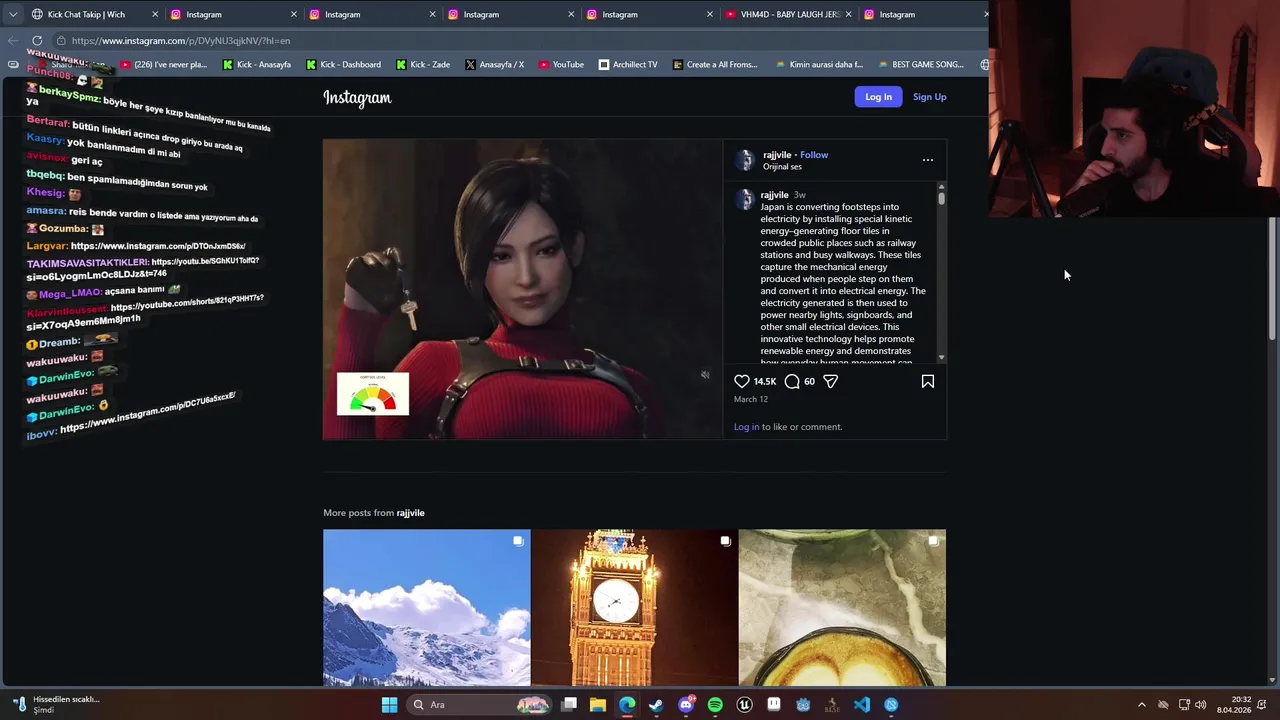Open 'Create a All Froms...' bookmark
Screen dimensions: 1280x720
(x=715, y=64)
